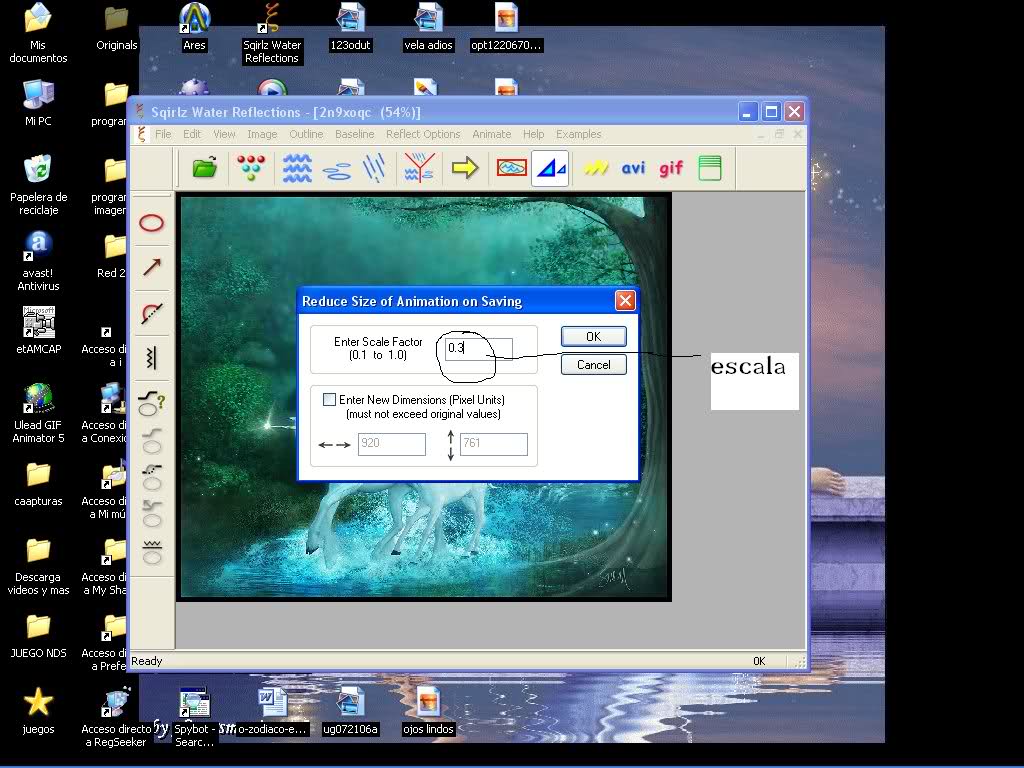Select the diagonal arrow tool
The height and width of the screenshot is (768, 1024).
(x=152, y=267)
